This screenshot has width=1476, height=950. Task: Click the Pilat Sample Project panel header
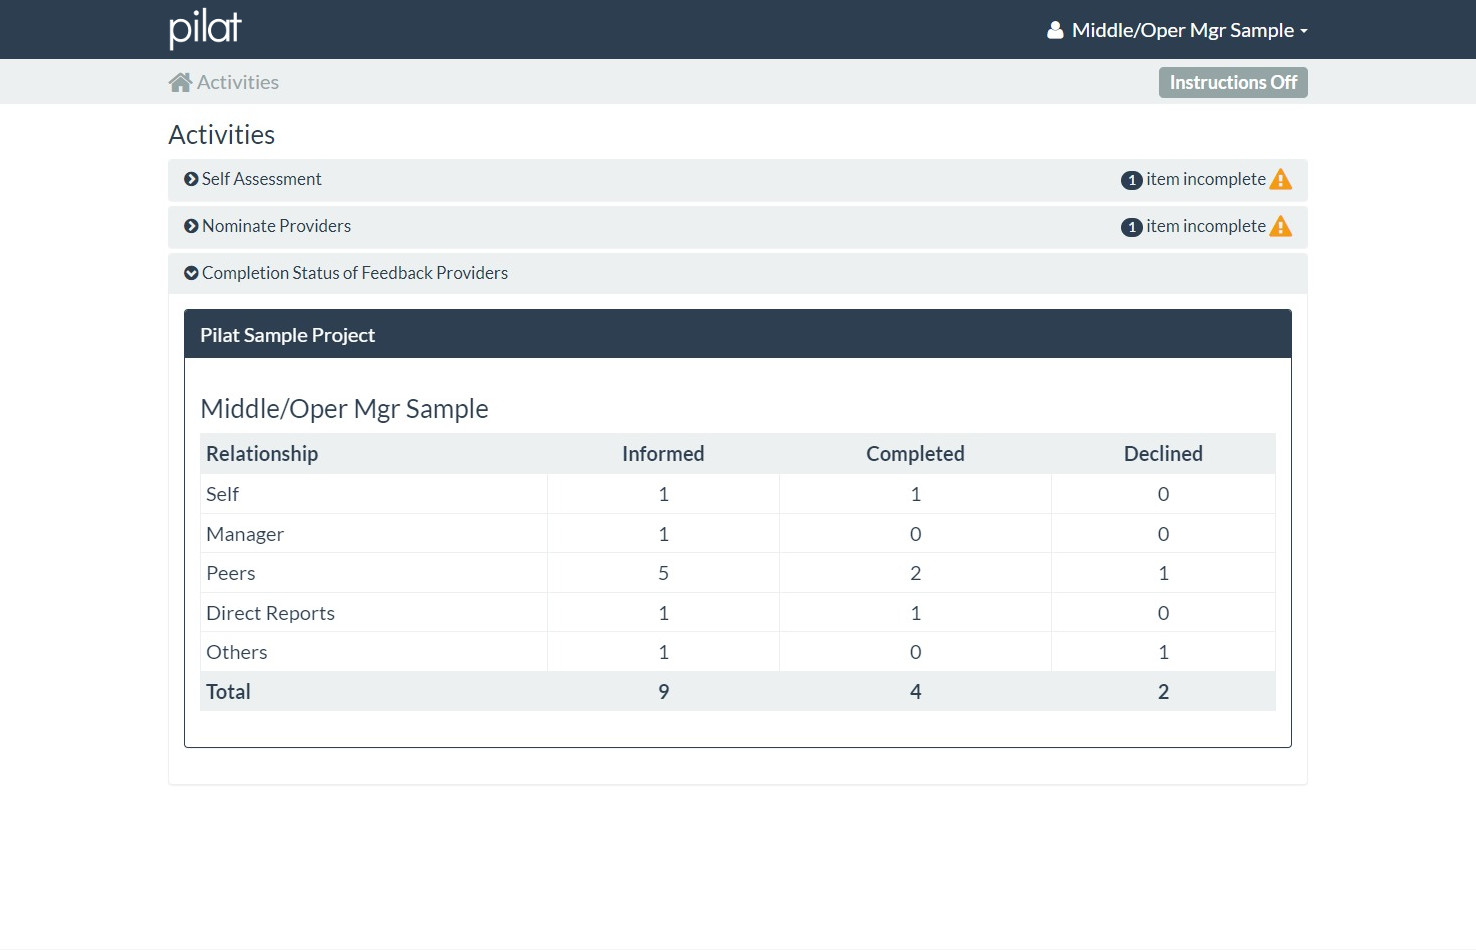pos(737,335)
